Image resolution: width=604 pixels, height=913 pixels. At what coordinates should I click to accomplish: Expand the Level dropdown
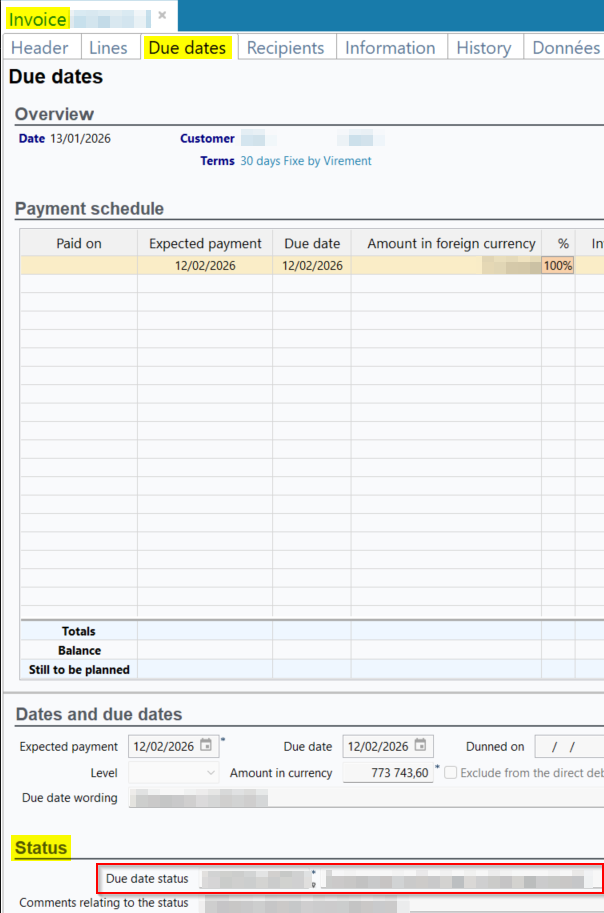point(210,773)
